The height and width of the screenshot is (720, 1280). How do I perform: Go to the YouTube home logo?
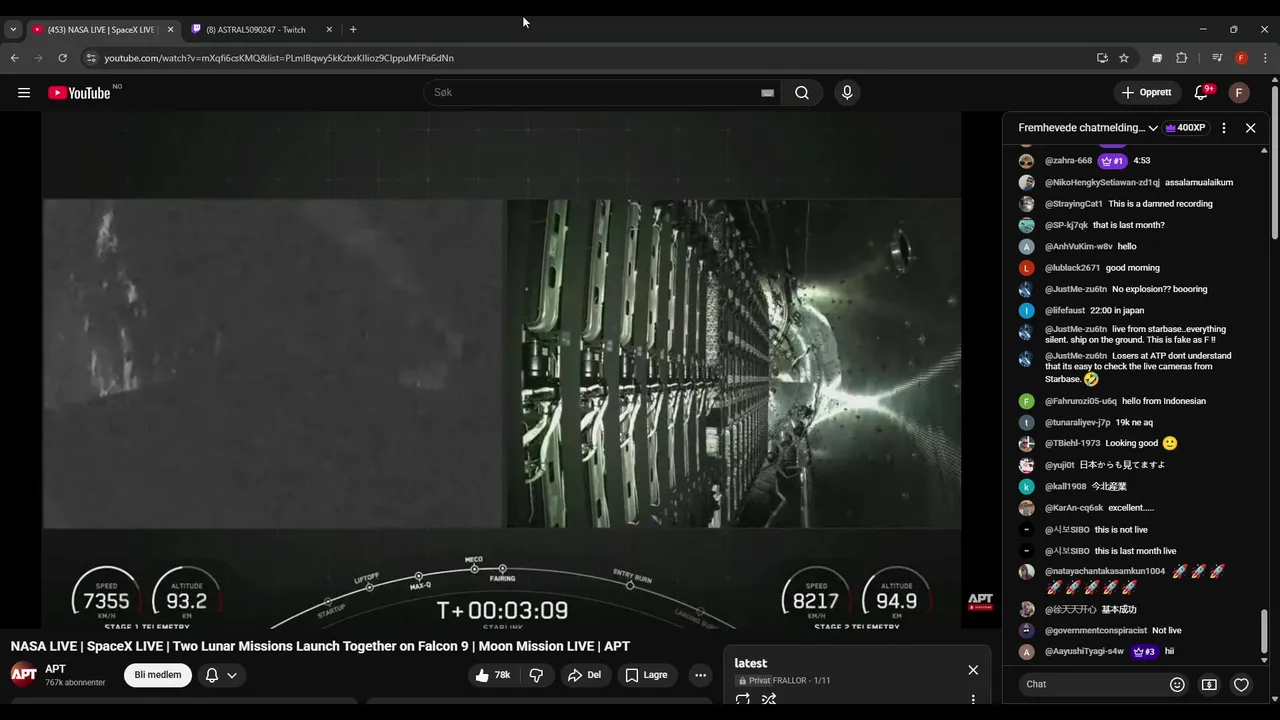coord(79,93)
